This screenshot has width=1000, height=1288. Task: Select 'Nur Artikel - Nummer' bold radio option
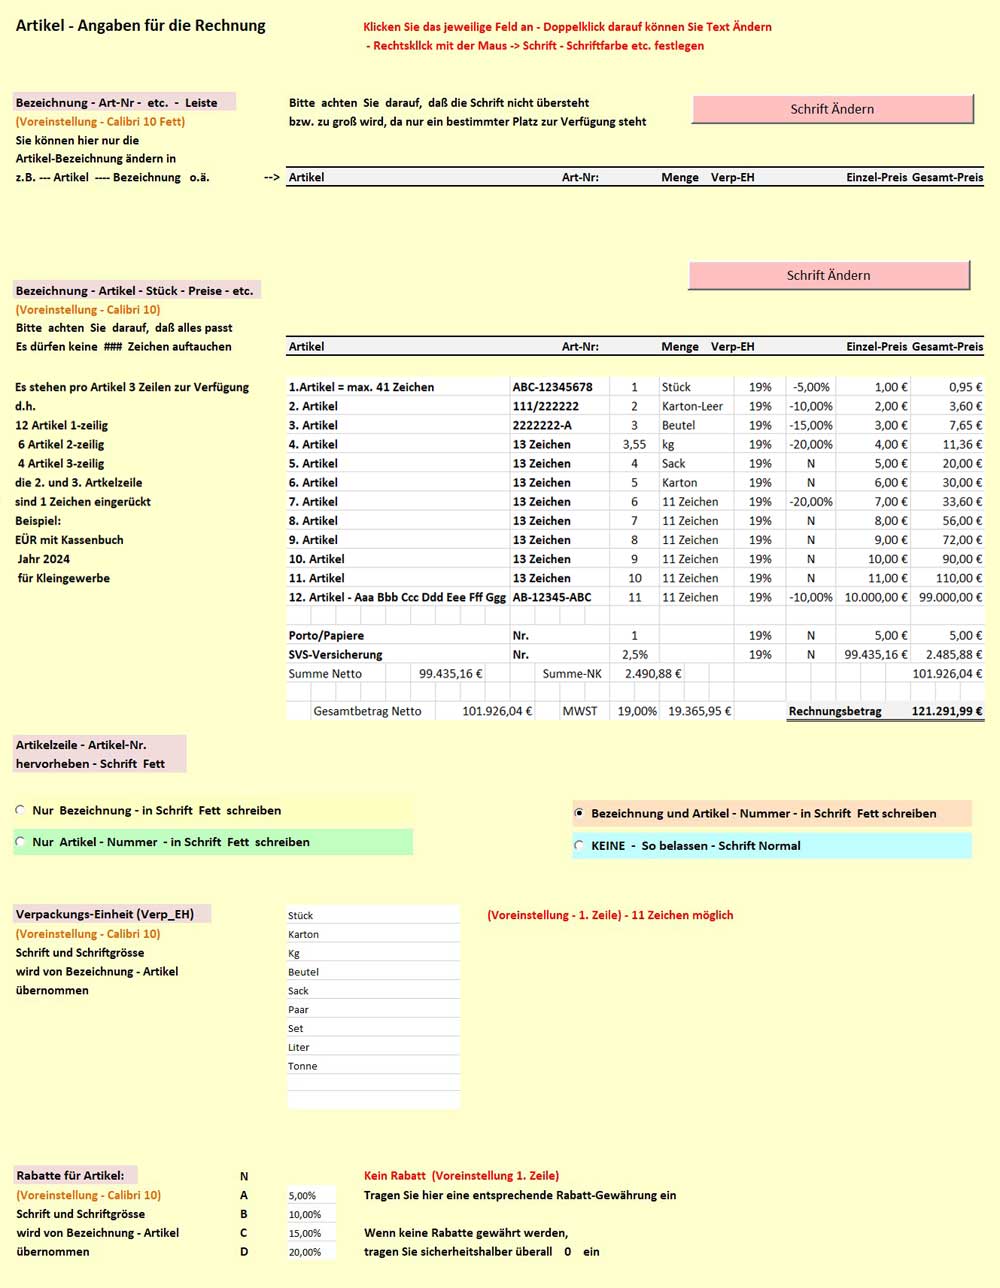click(x=21, y=842)
